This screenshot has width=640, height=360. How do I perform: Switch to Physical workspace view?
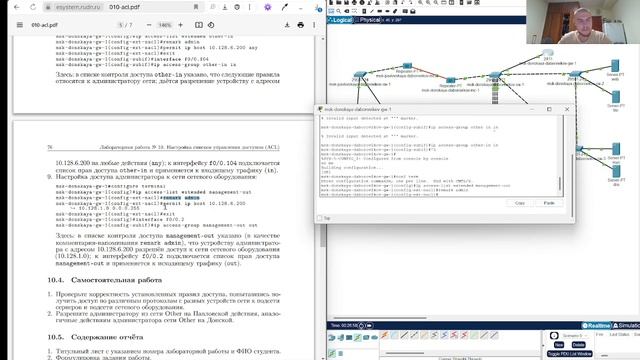(x=367, y=20)
